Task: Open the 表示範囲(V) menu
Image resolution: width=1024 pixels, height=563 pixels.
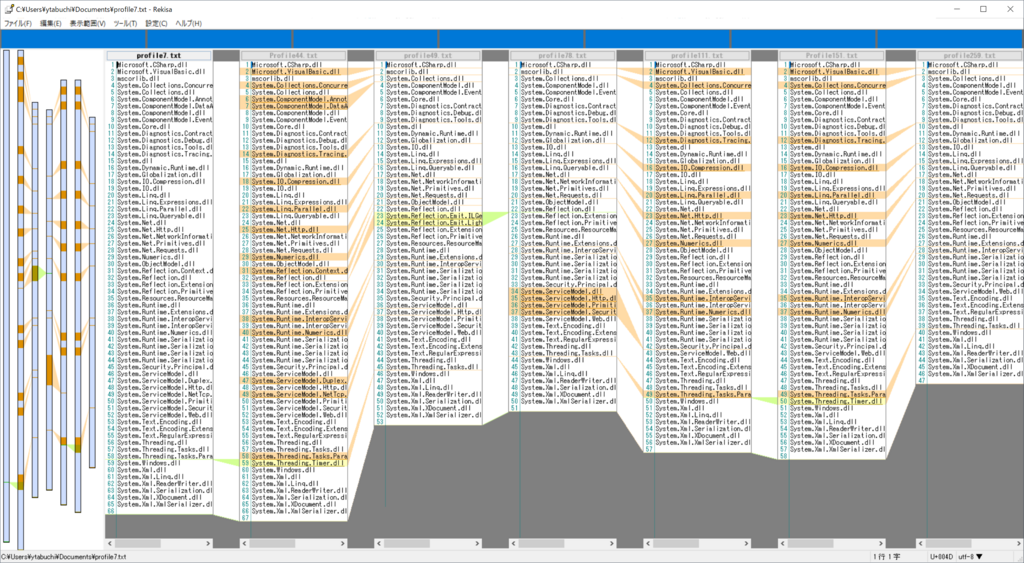Action: tap(88, 24)
